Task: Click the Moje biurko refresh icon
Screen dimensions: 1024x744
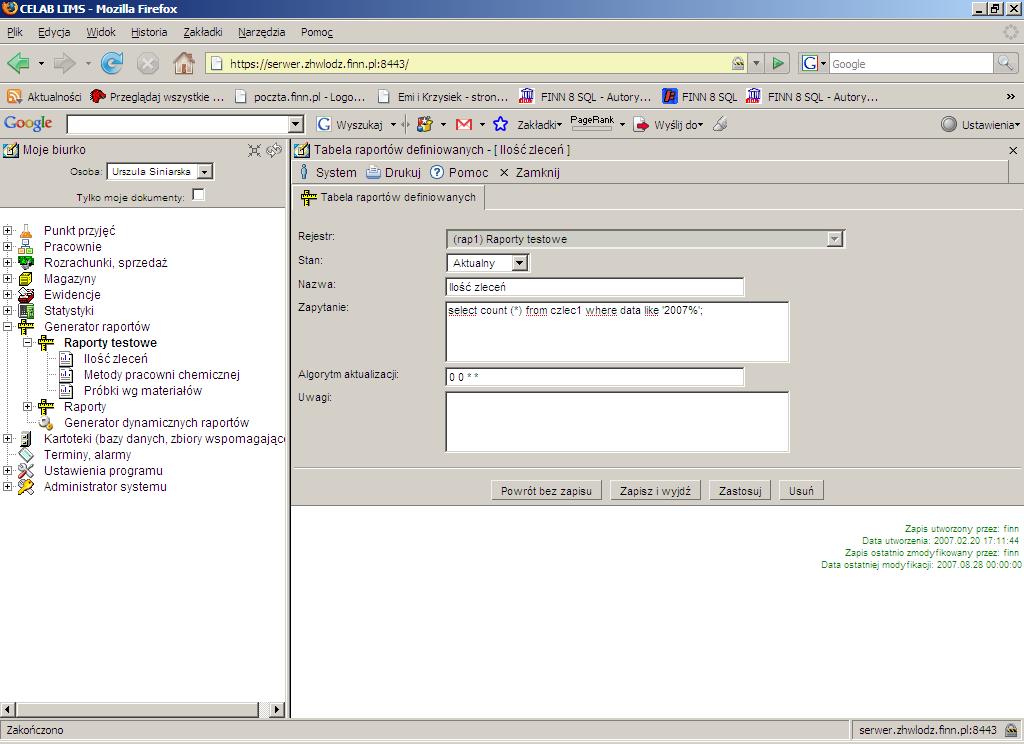Action: pos(274,150)
